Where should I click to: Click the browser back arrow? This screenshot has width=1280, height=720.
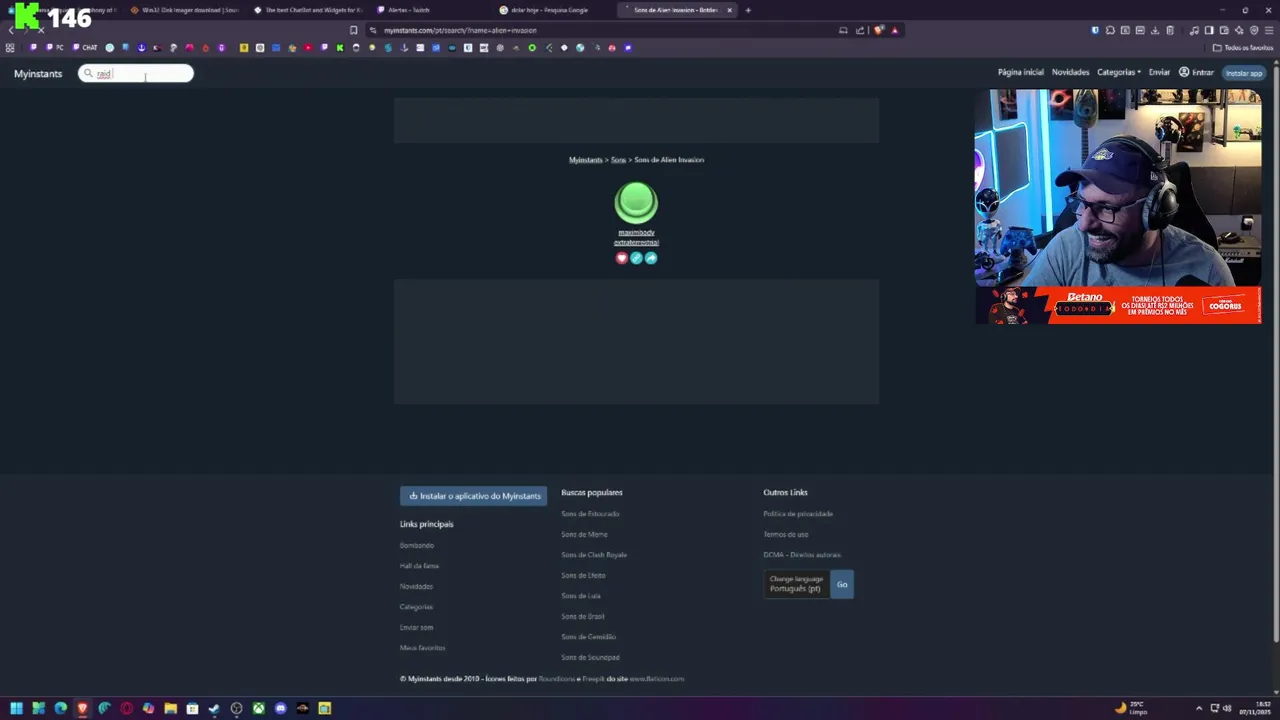coord(11,30)
